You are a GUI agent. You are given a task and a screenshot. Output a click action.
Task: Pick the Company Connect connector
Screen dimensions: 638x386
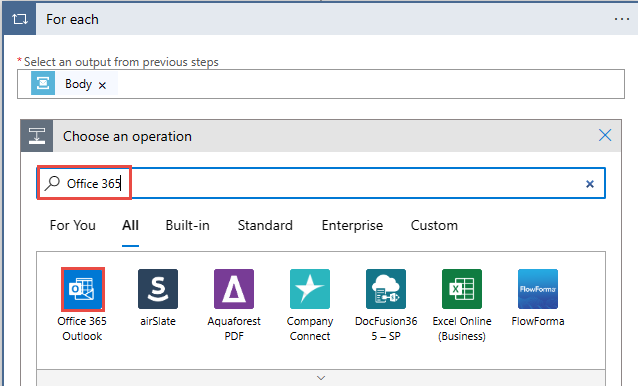[x=310, y=289]
